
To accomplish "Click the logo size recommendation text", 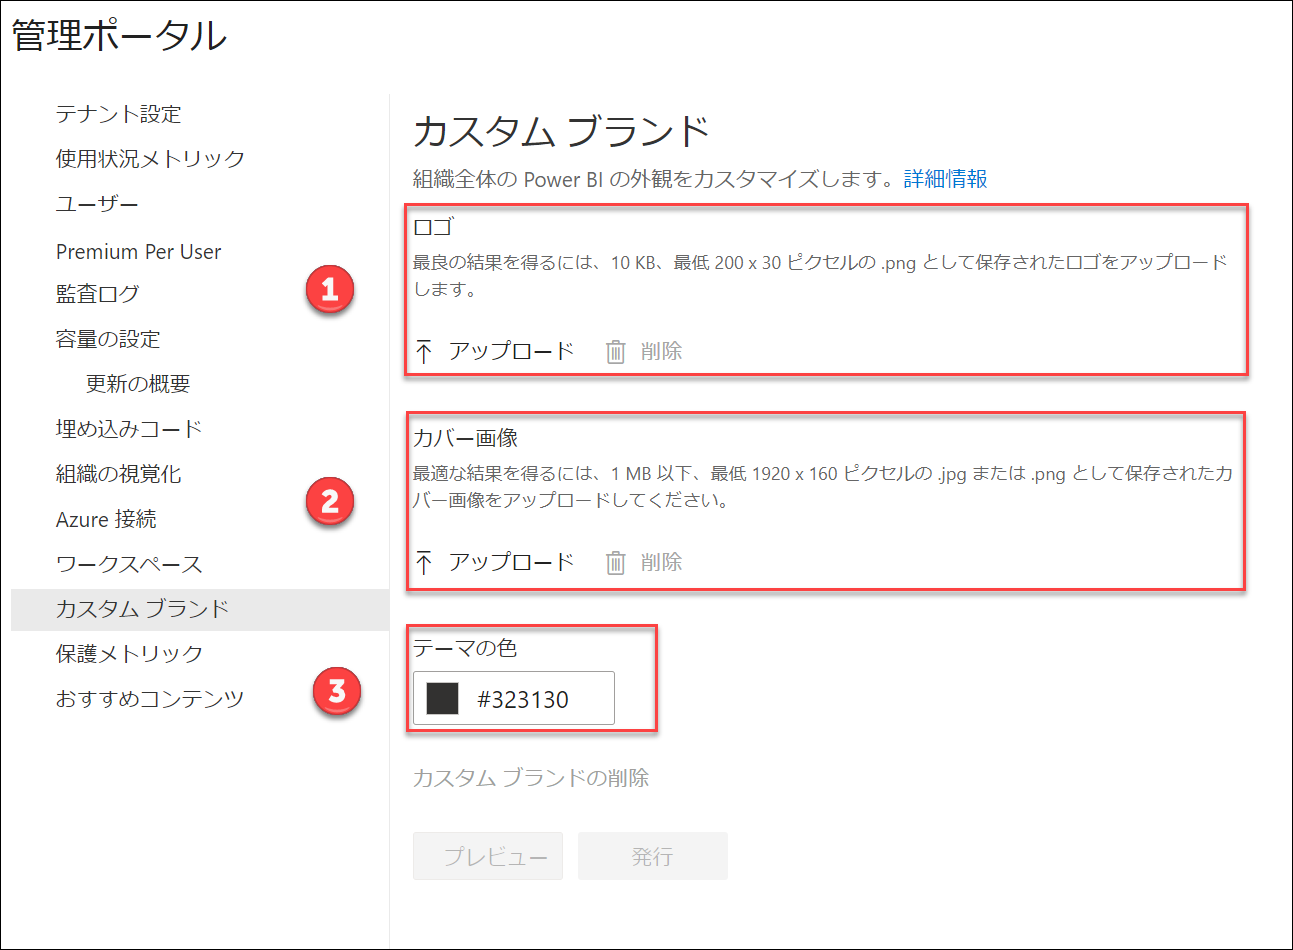I will pyautogui.click(x=820, y=276).
